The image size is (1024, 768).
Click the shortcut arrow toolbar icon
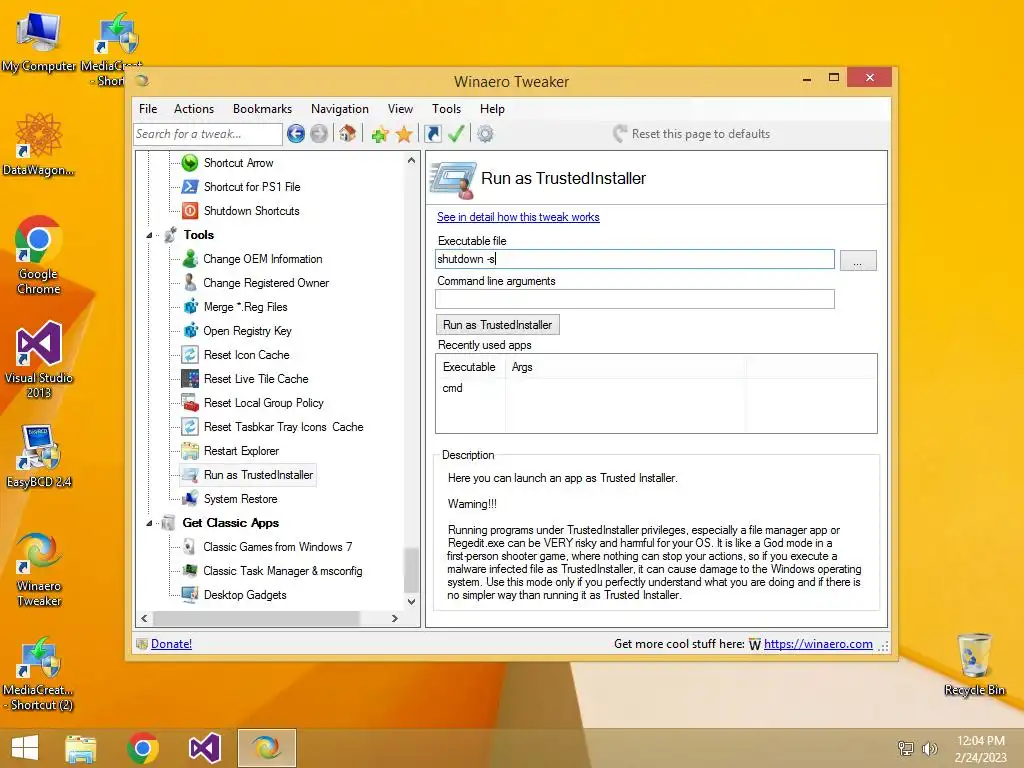[x=432, y=134]
